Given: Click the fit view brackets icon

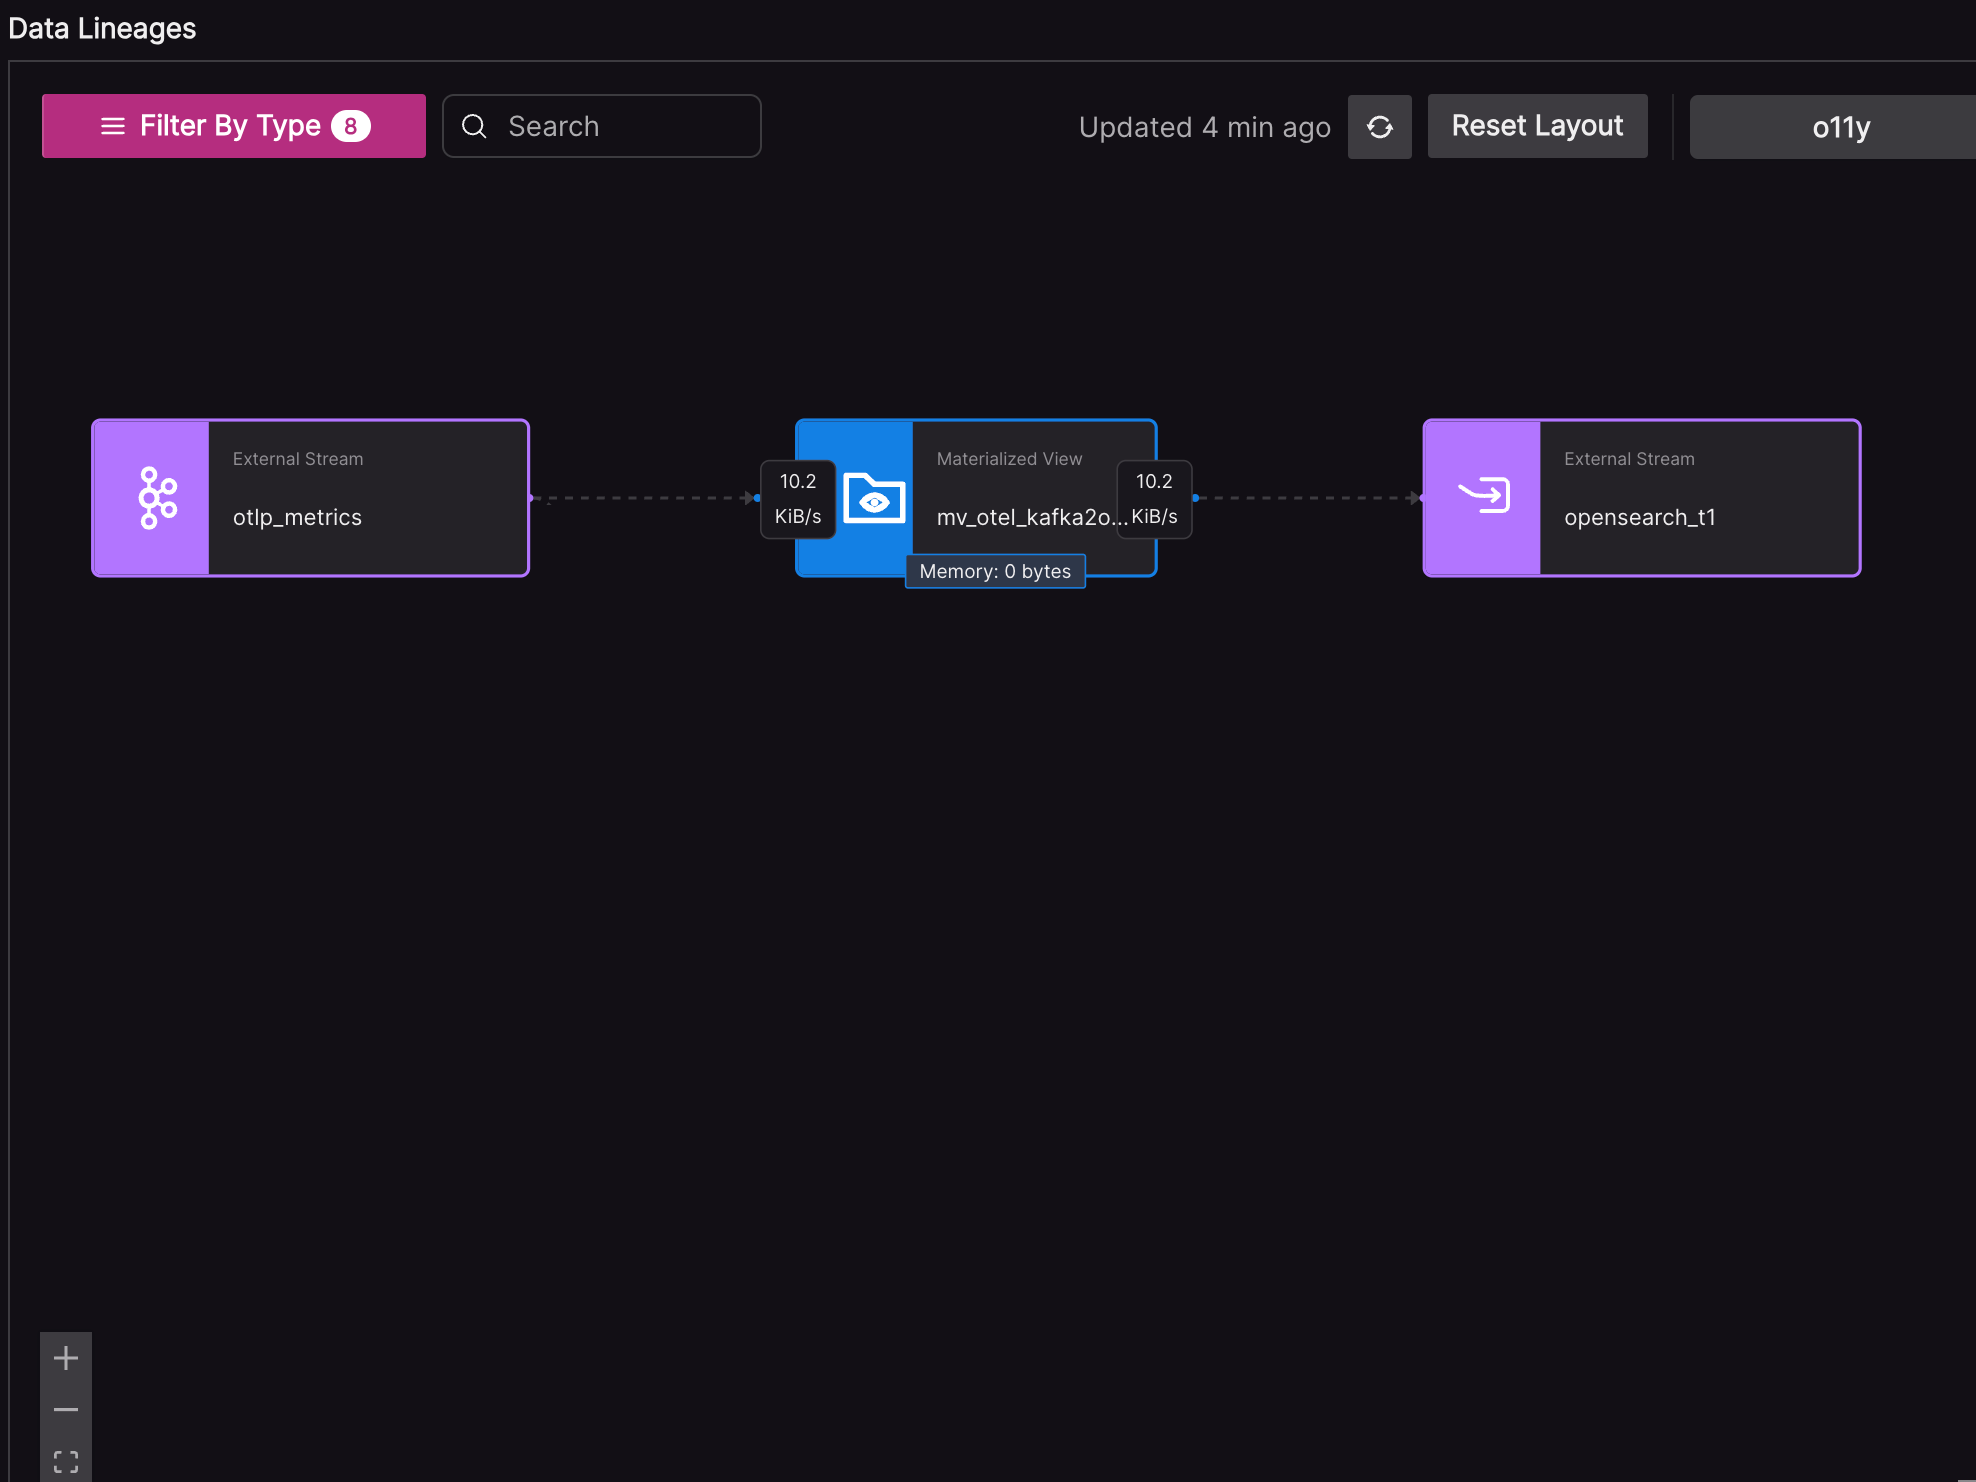Looking at the screenshot, I should pos(66,1461).
